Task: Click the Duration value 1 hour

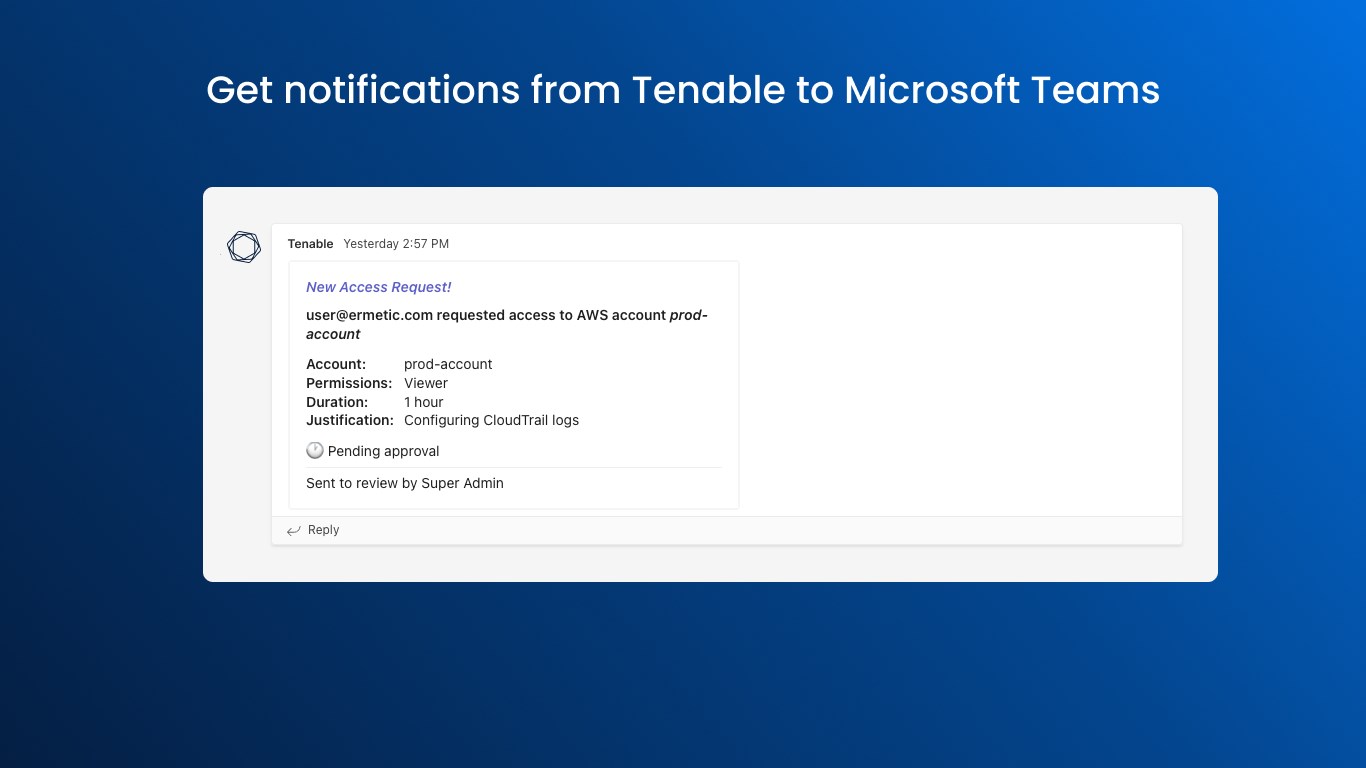Action: pyautogui.click(x=424, y=402)
